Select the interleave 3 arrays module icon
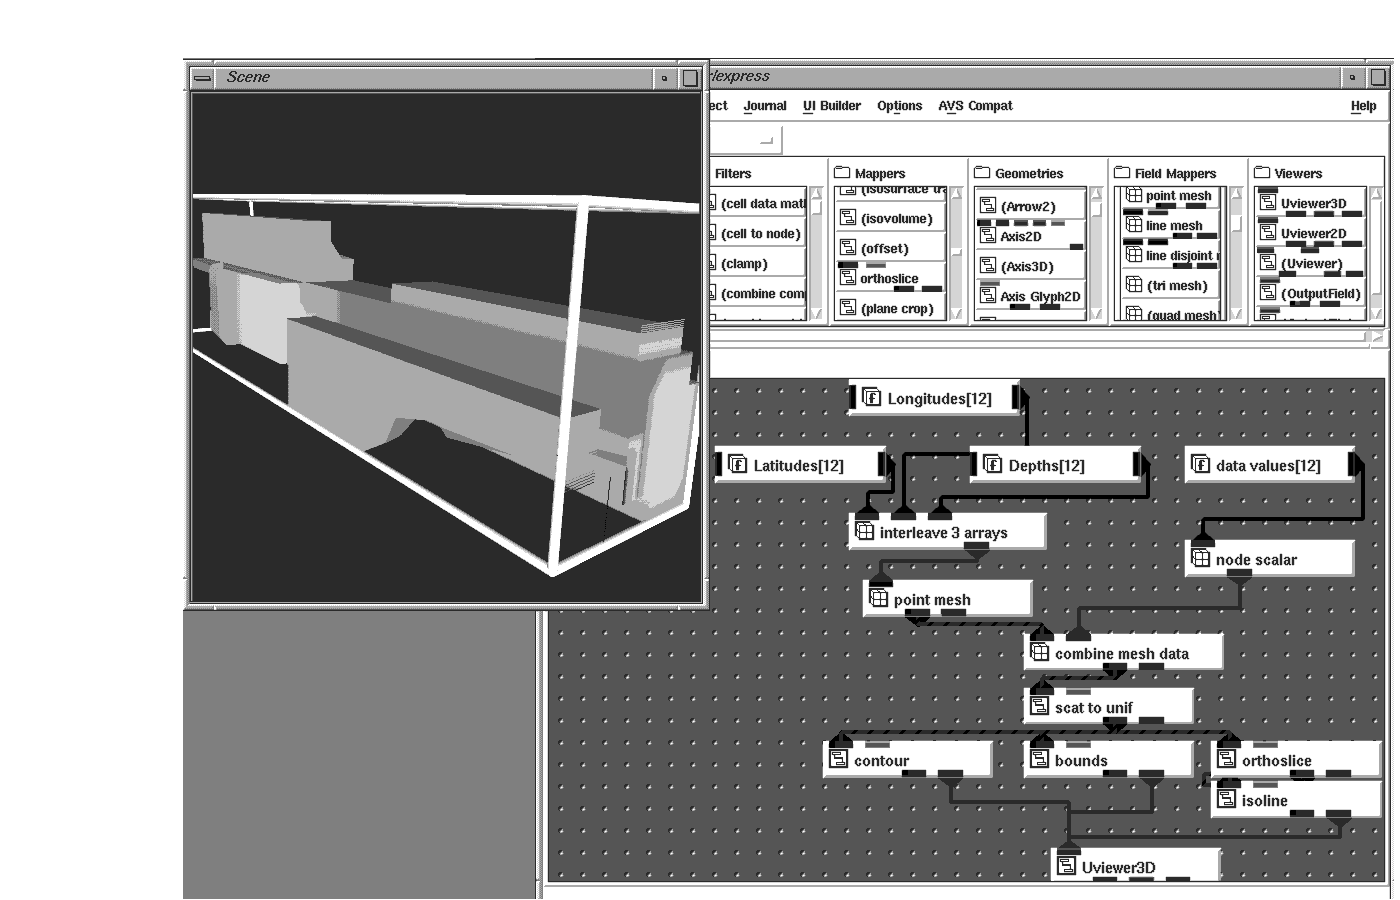This screenshot has height=900, width=1400. (864, 533)
